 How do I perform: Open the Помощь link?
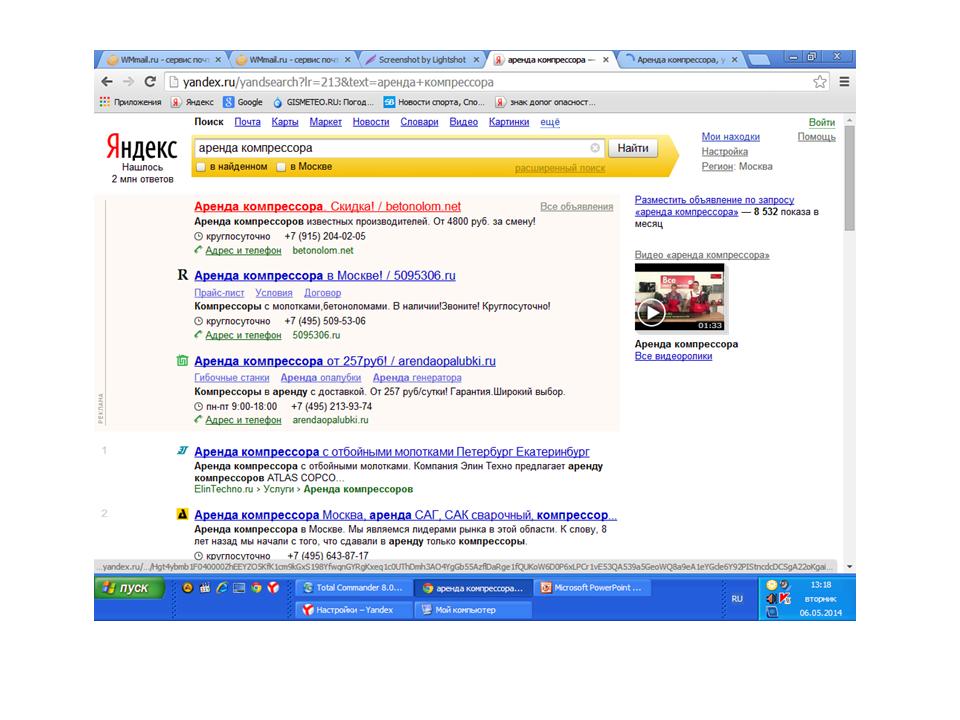[x=816, y=137]
